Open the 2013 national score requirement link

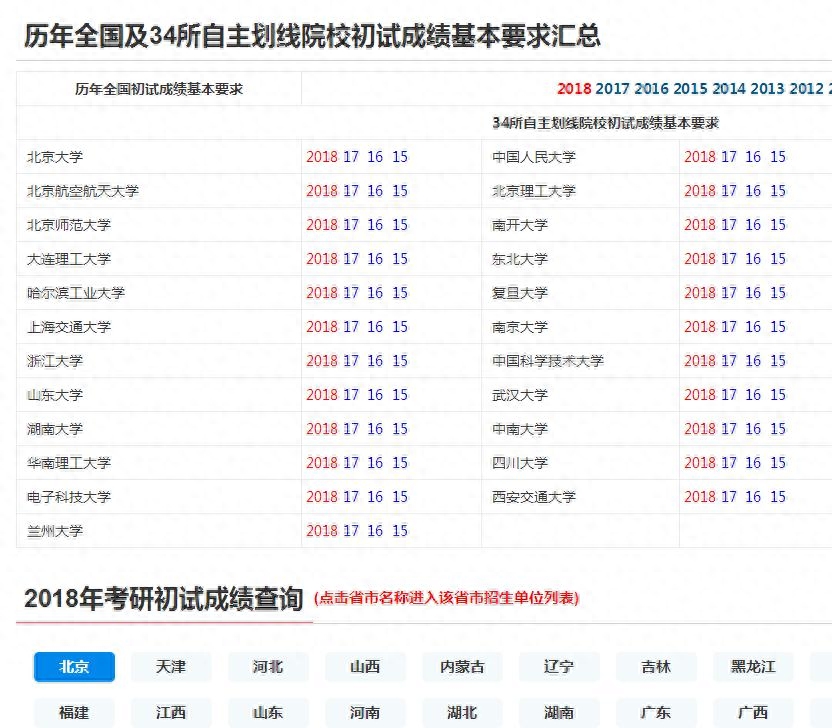[x=768, y=89]
